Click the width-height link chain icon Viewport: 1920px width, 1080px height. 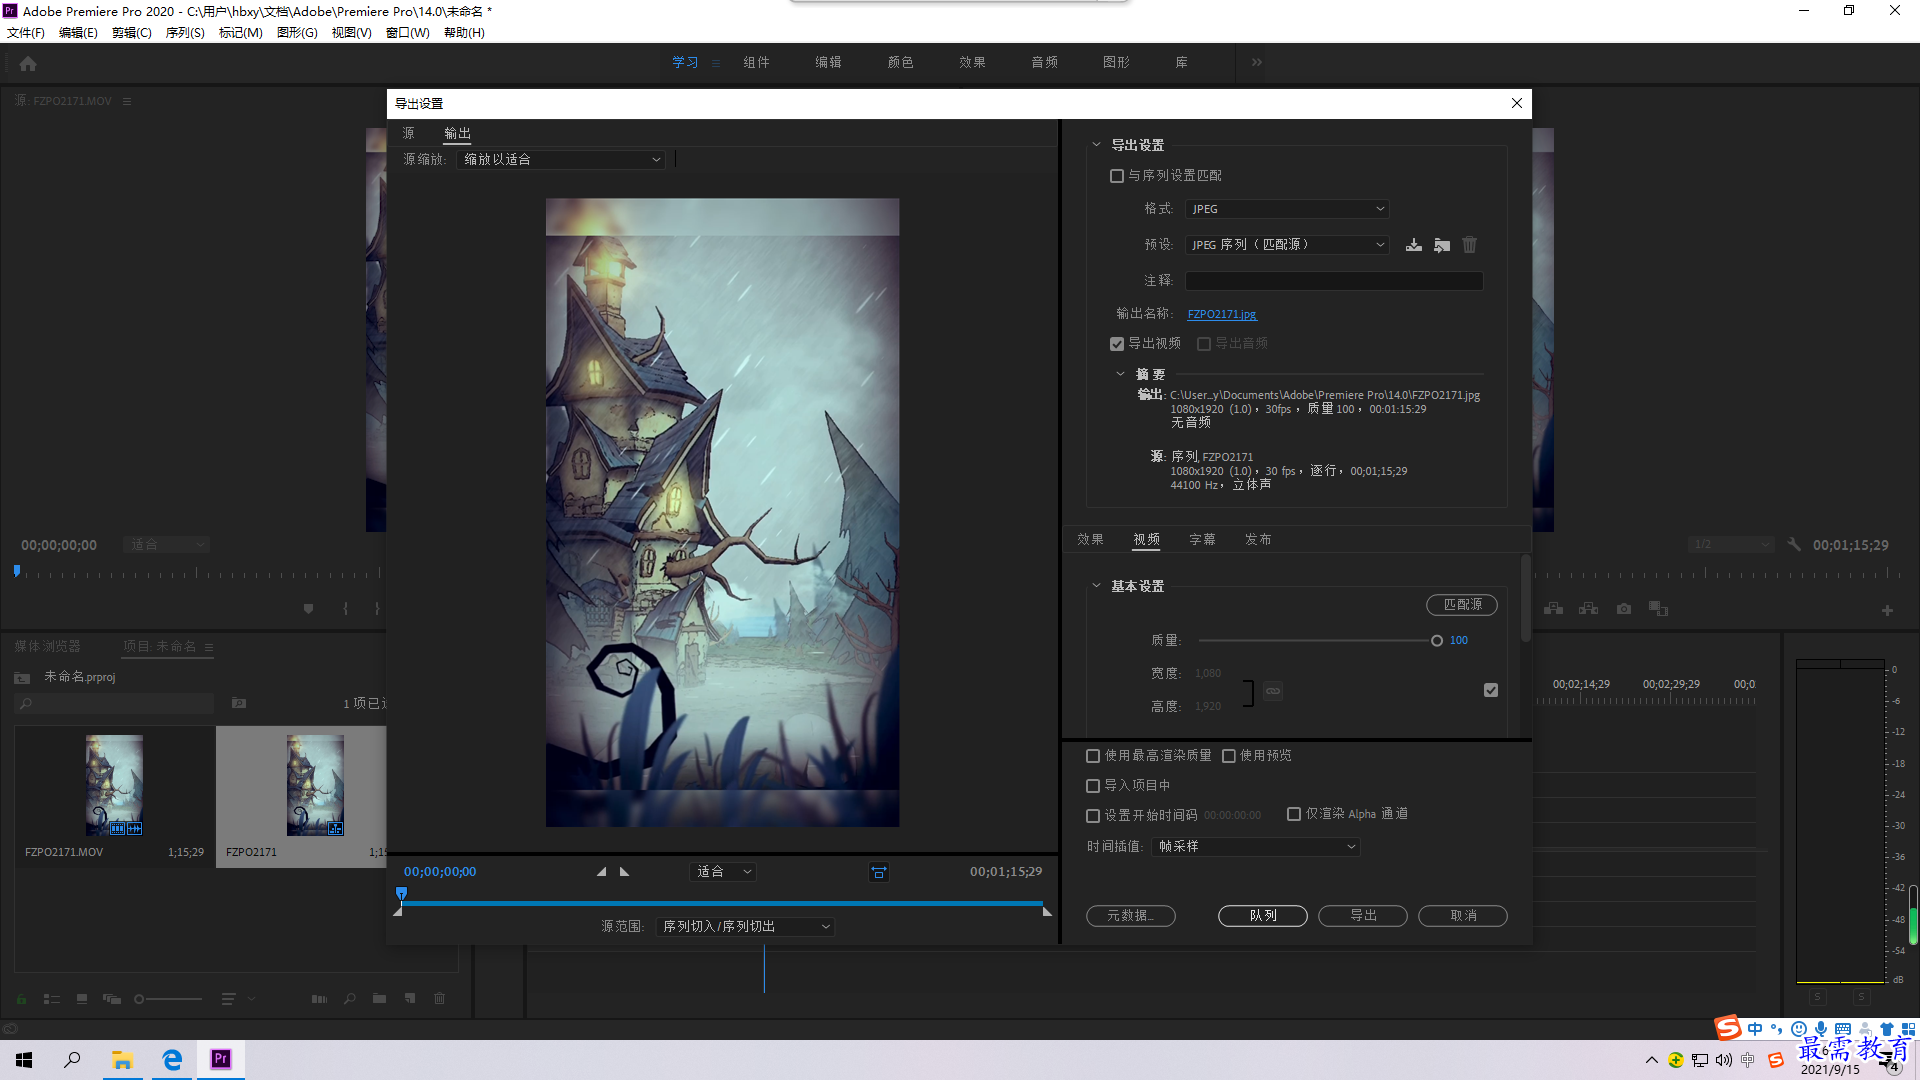tap(1272, 691)
